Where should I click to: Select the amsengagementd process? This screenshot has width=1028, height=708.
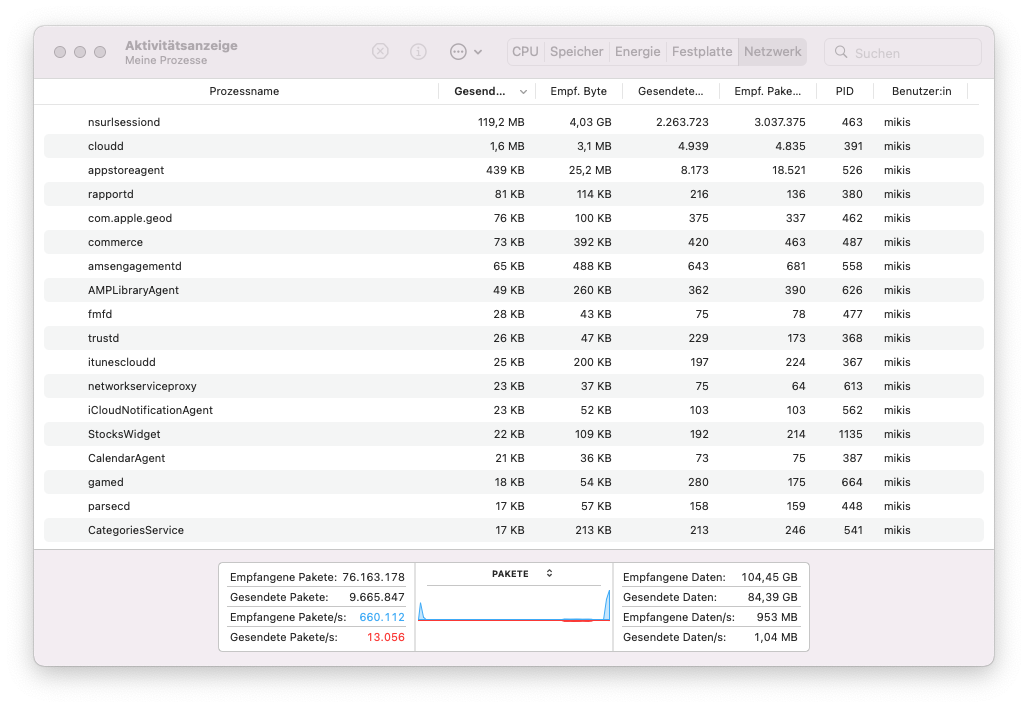click(x=513, y=266)
